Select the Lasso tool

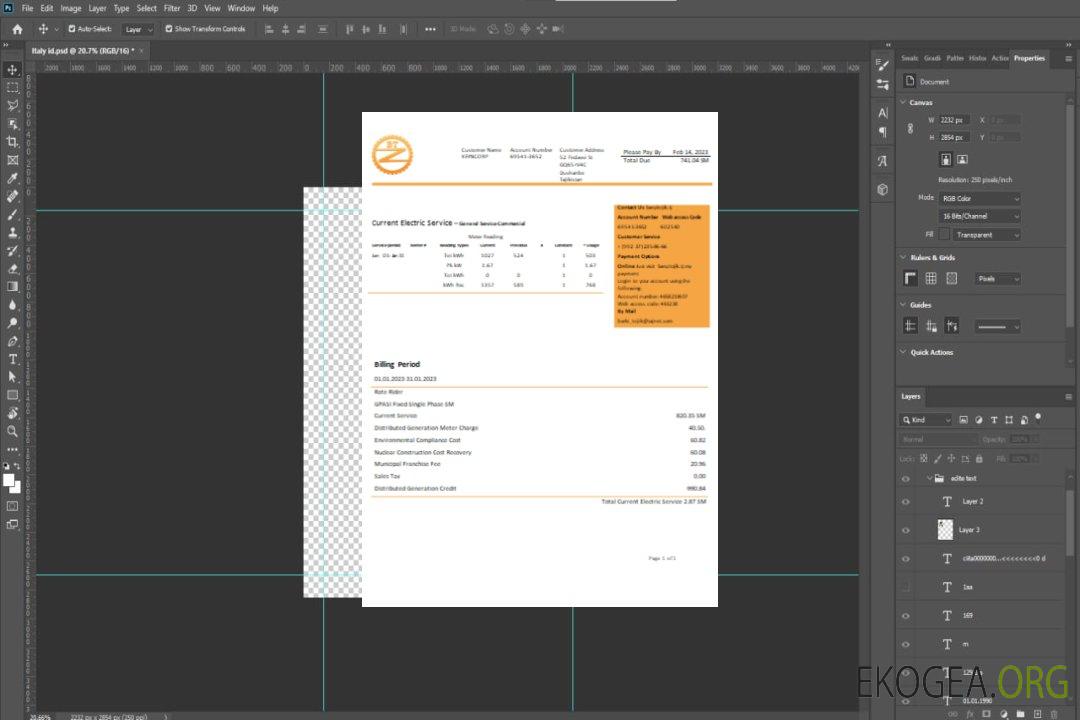[13, 105]
